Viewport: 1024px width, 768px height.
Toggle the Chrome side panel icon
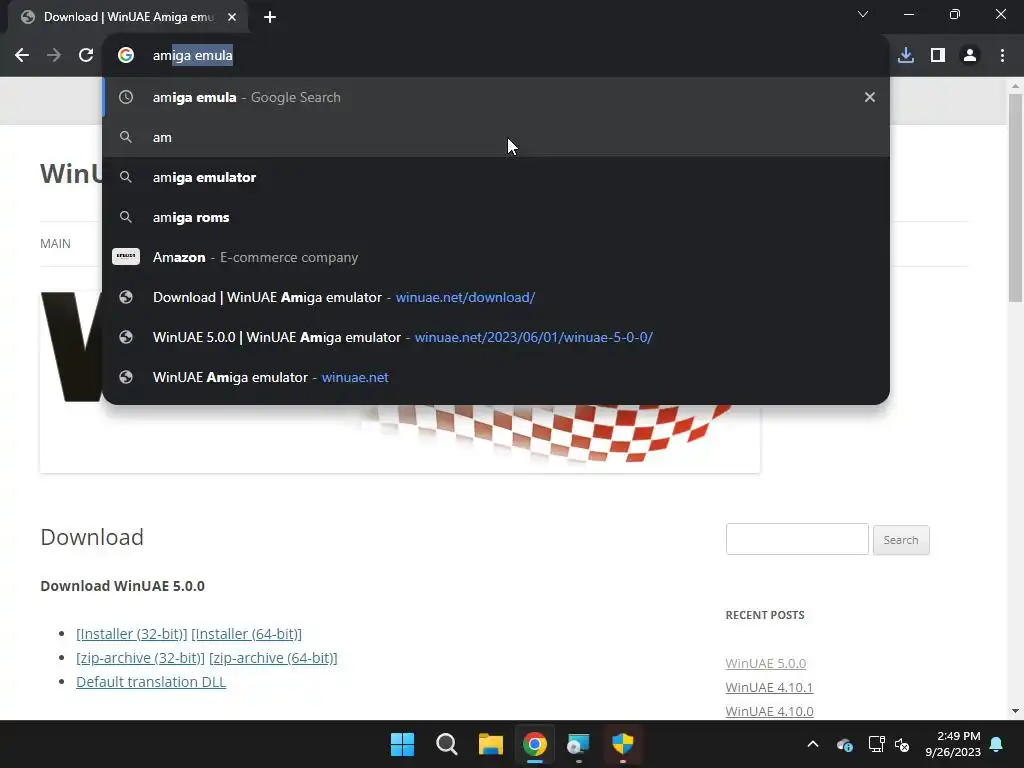tap(938, 56)
